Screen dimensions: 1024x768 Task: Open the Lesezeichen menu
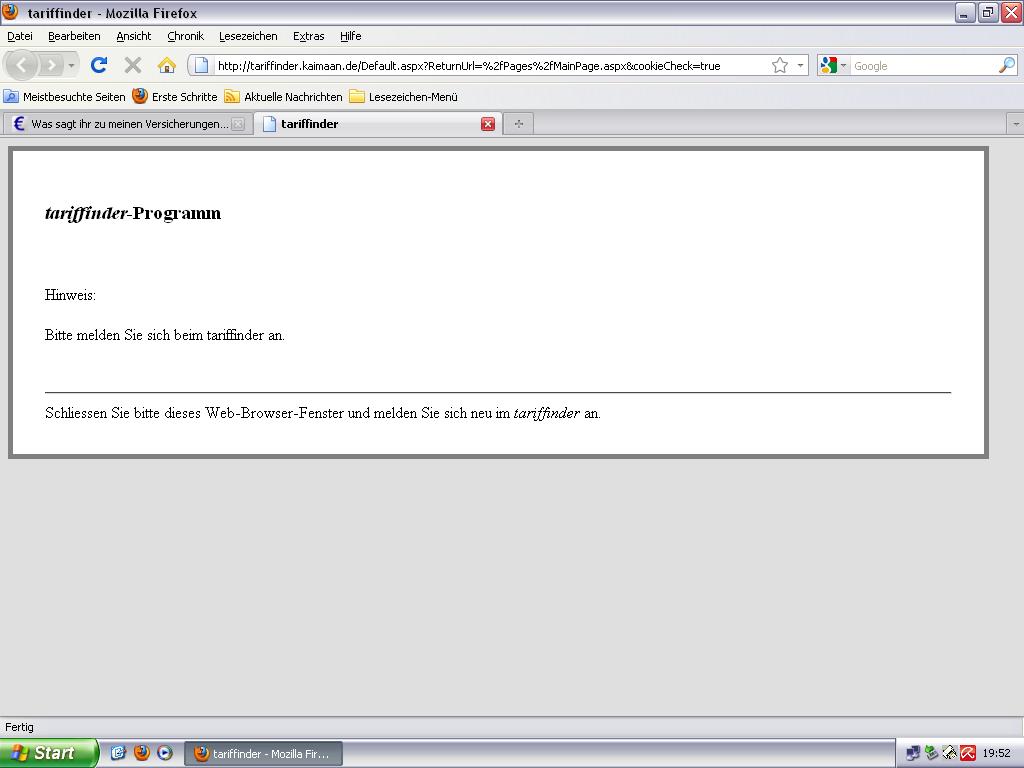tap(248, 36)
